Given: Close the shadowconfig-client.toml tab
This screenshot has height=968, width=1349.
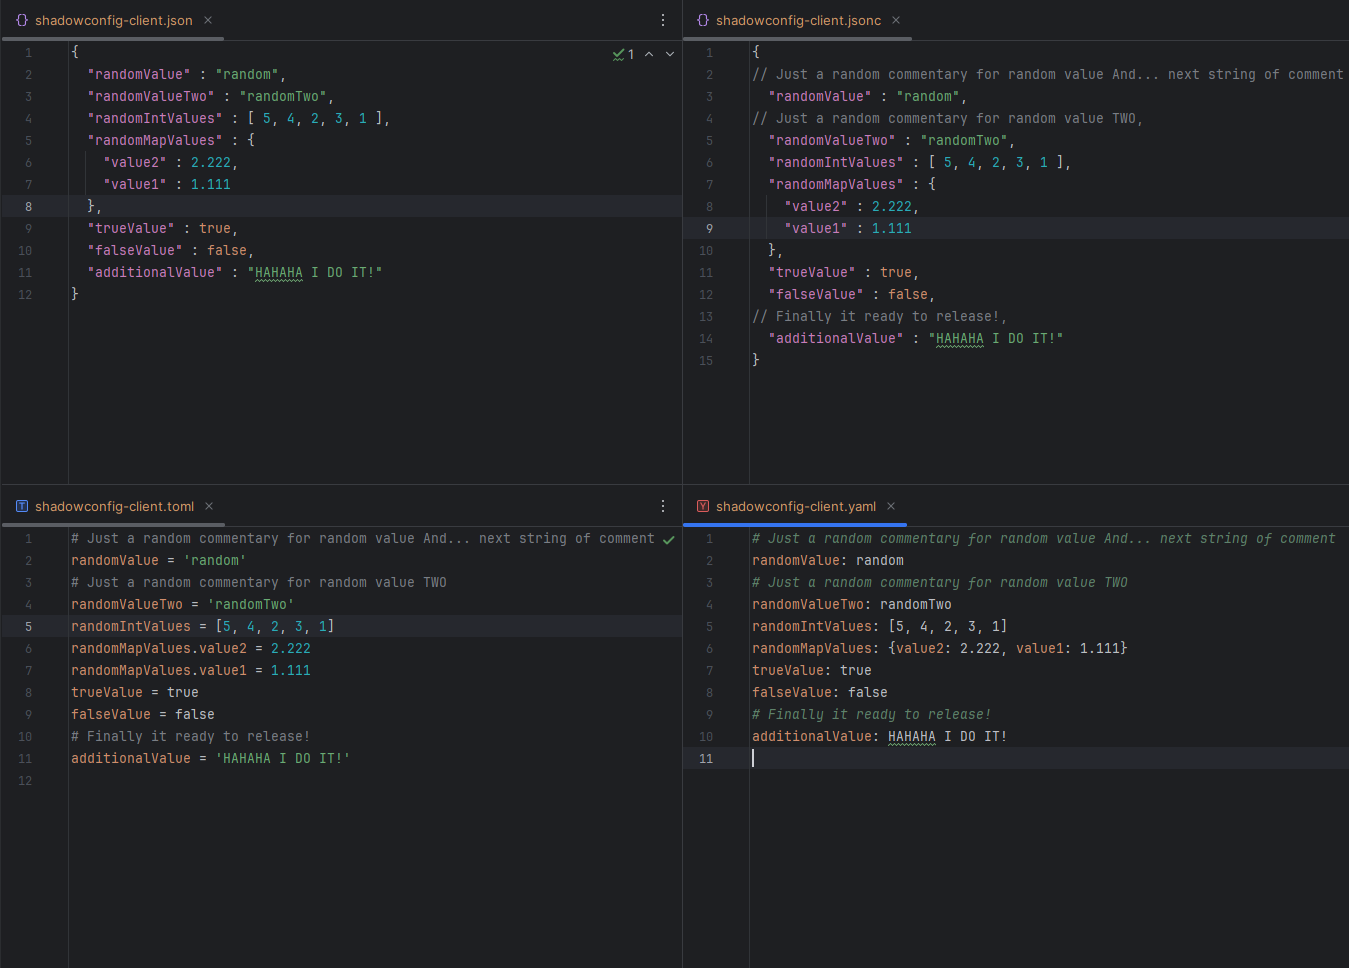Looking at the screenshot, I should tap(209, 506).
